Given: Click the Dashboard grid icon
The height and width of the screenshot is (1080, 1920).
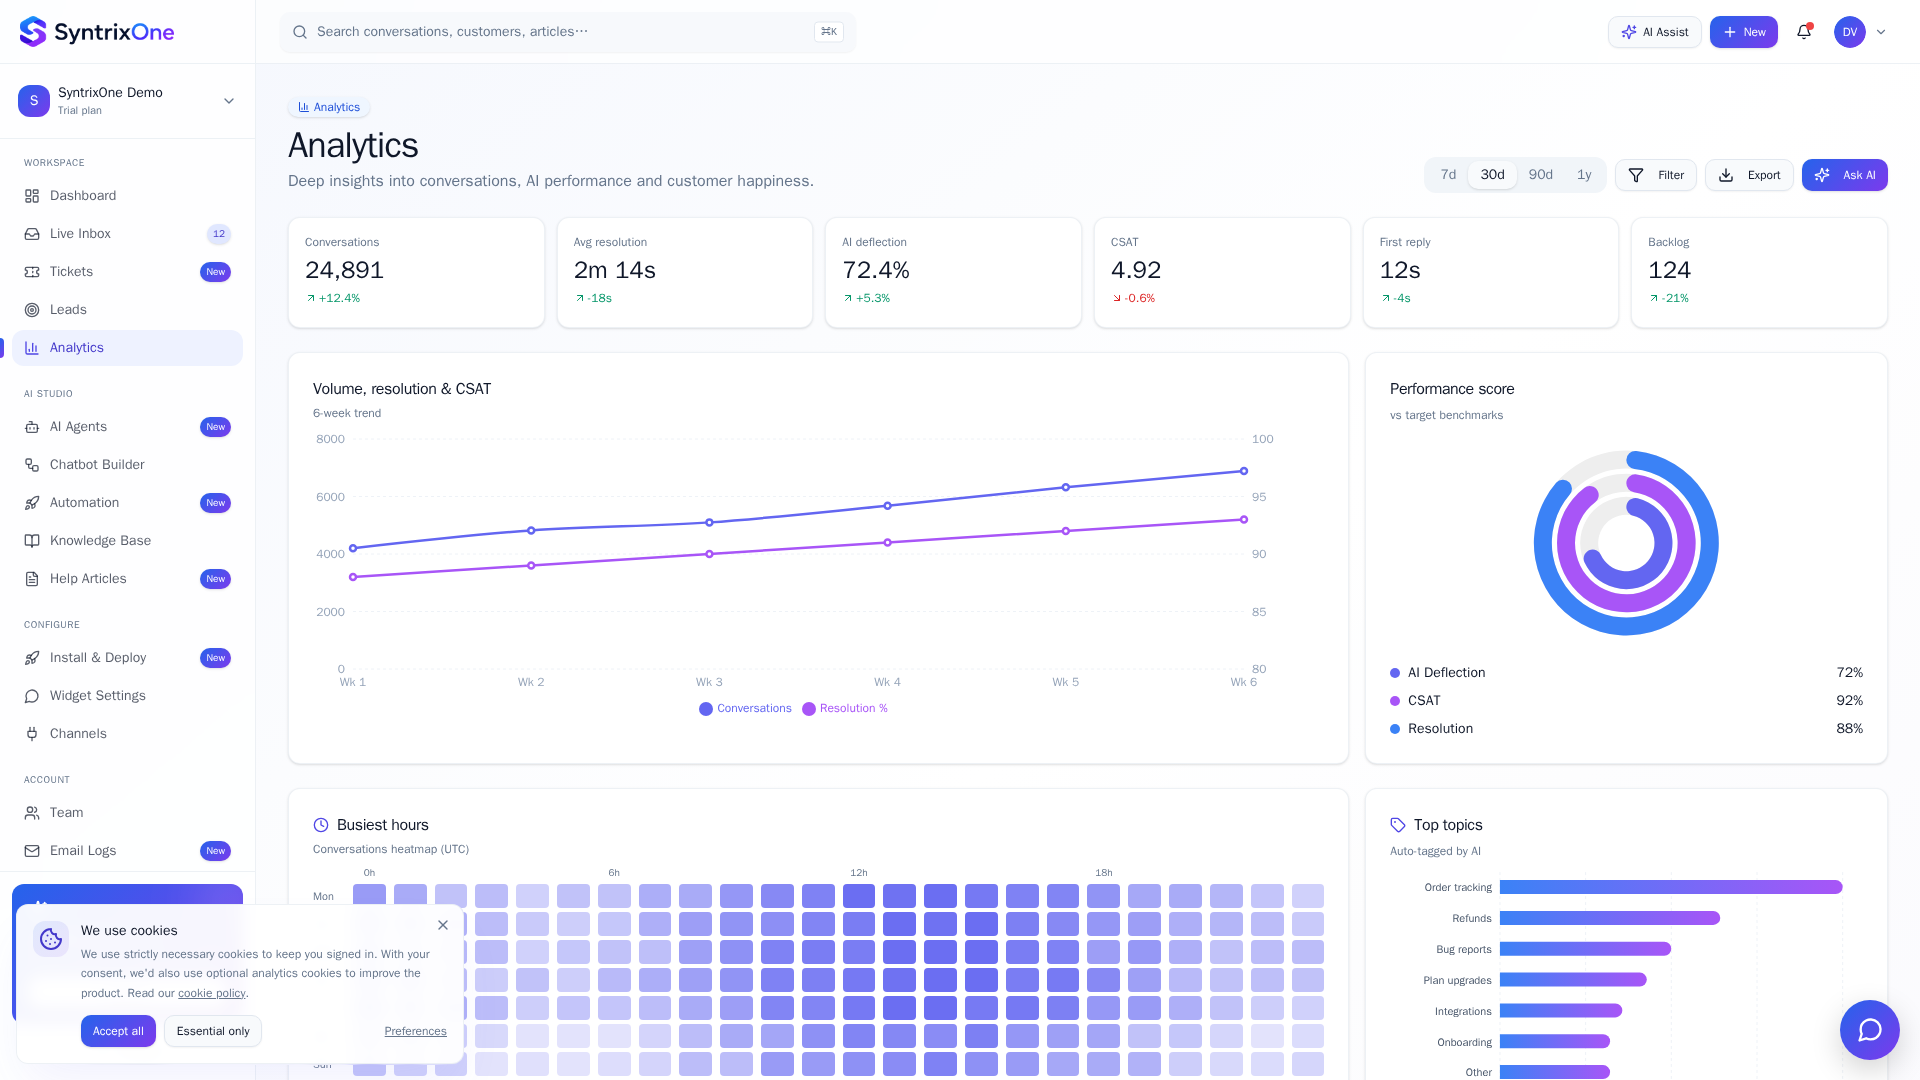Looking at the screenshot, I should [32, 196].
